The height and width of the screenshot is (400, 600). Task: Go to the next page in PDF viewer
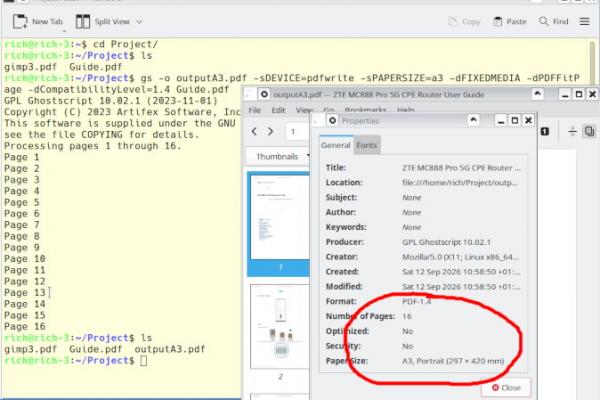270,131
